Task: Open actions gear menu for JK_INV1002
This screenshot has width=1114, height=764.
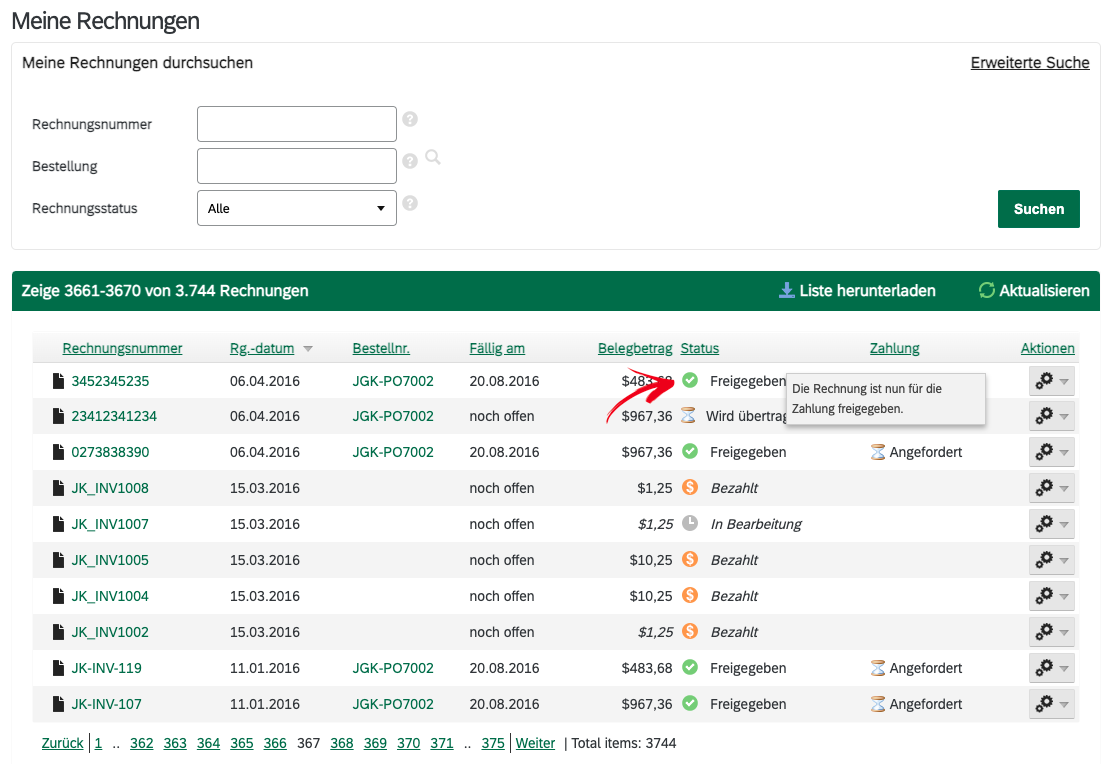Action: pos(1051,632)
